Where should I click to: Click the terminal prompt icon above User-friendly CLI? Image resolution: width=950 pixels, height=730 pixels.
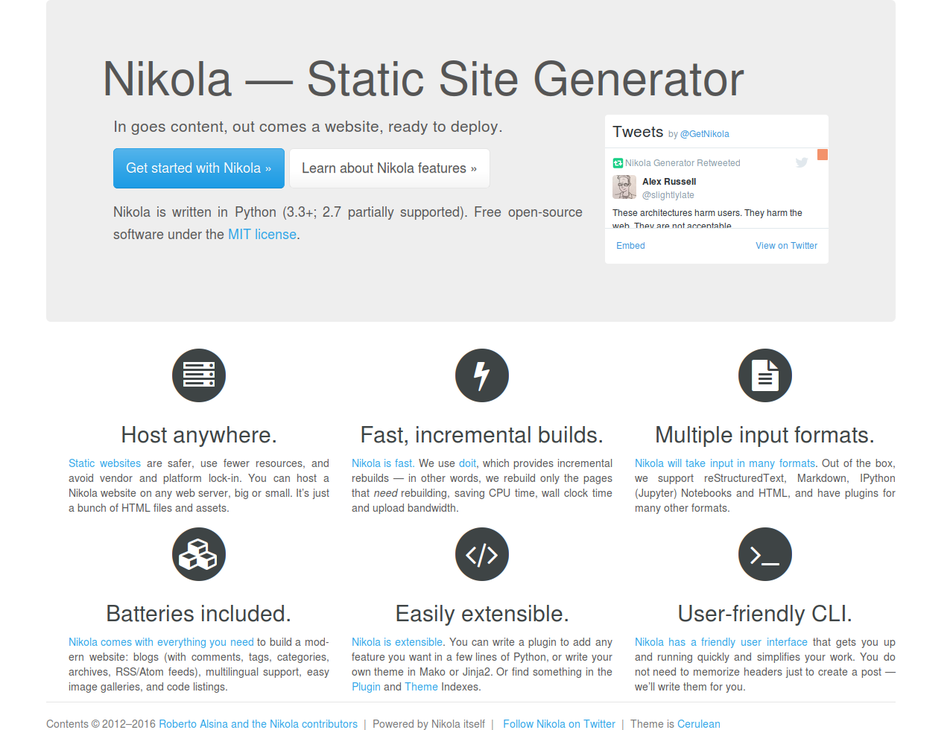tap(765, 554)
